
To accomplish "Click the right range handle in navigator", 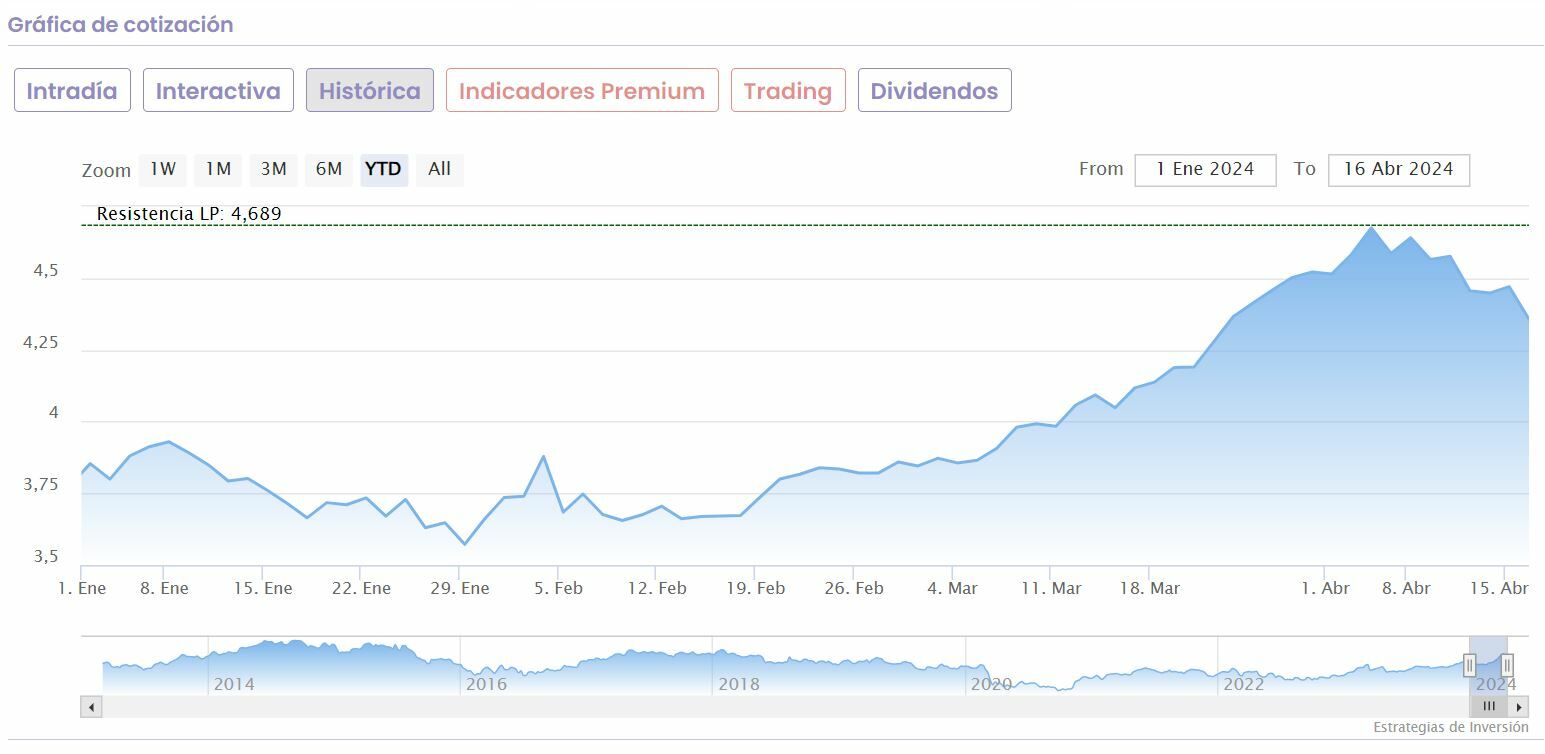I will [1507, 665].
